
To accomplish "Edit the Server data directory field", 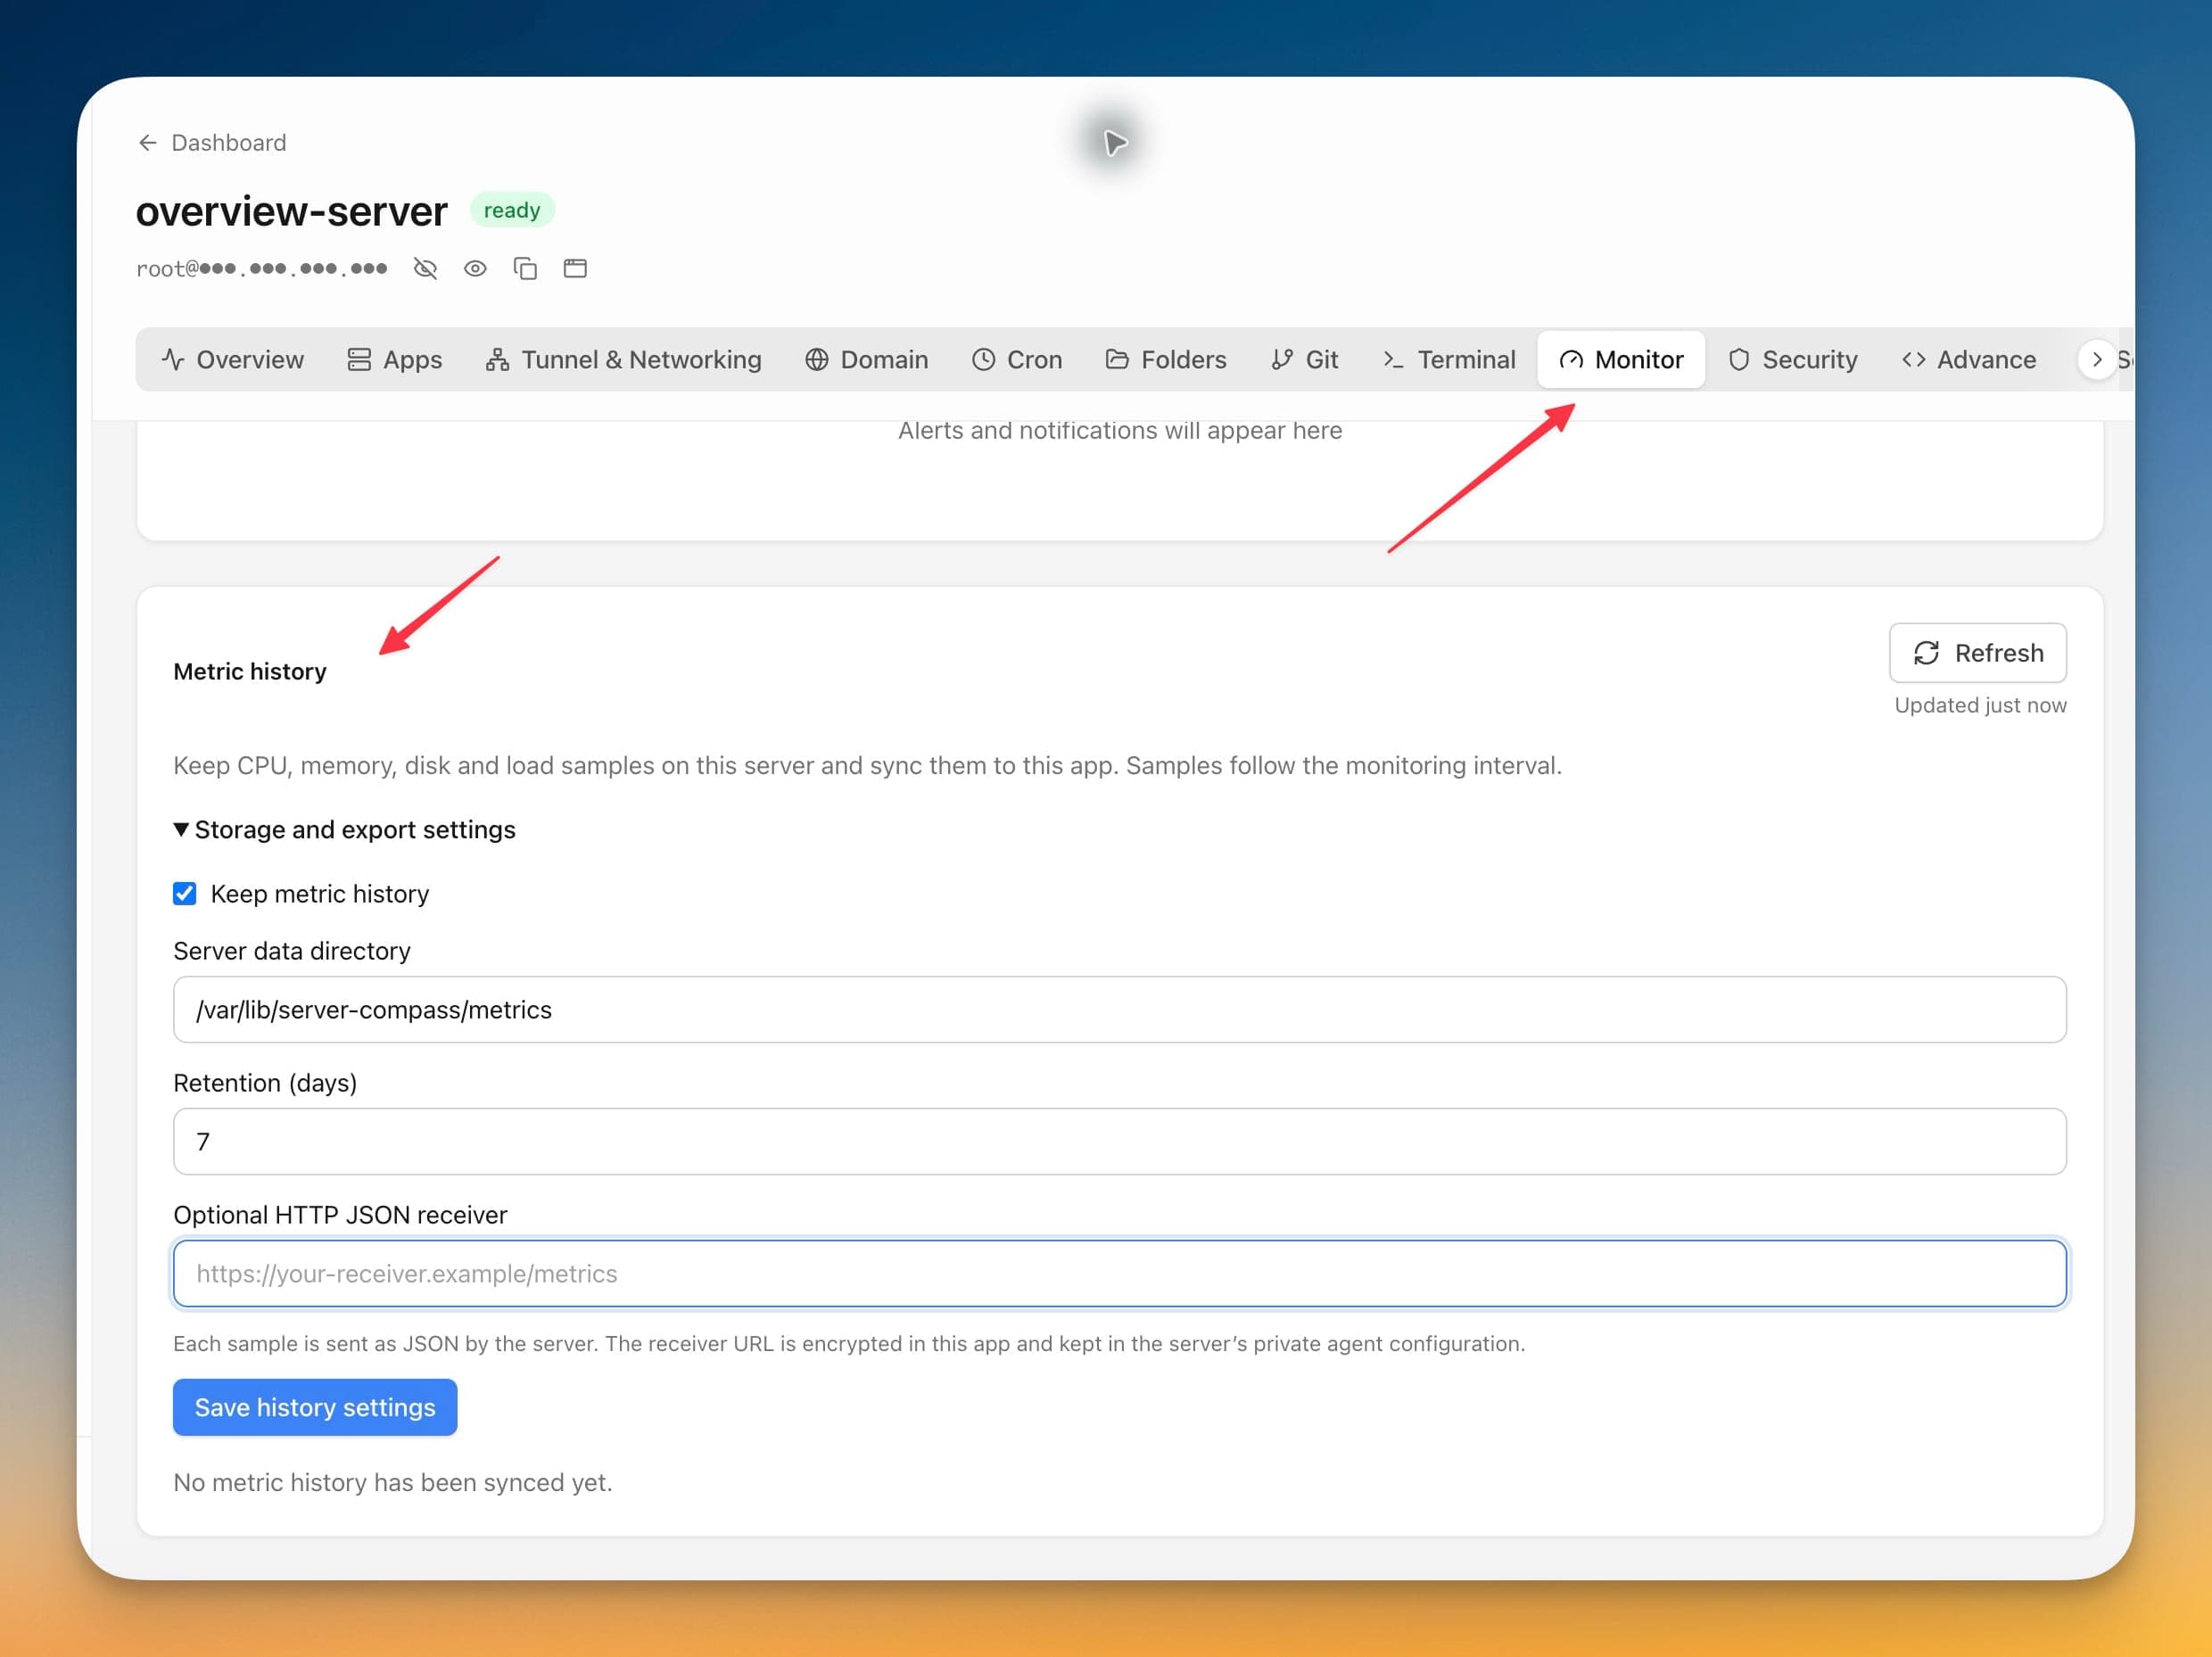I will pyautogui.click(x=1119, y=1010).
